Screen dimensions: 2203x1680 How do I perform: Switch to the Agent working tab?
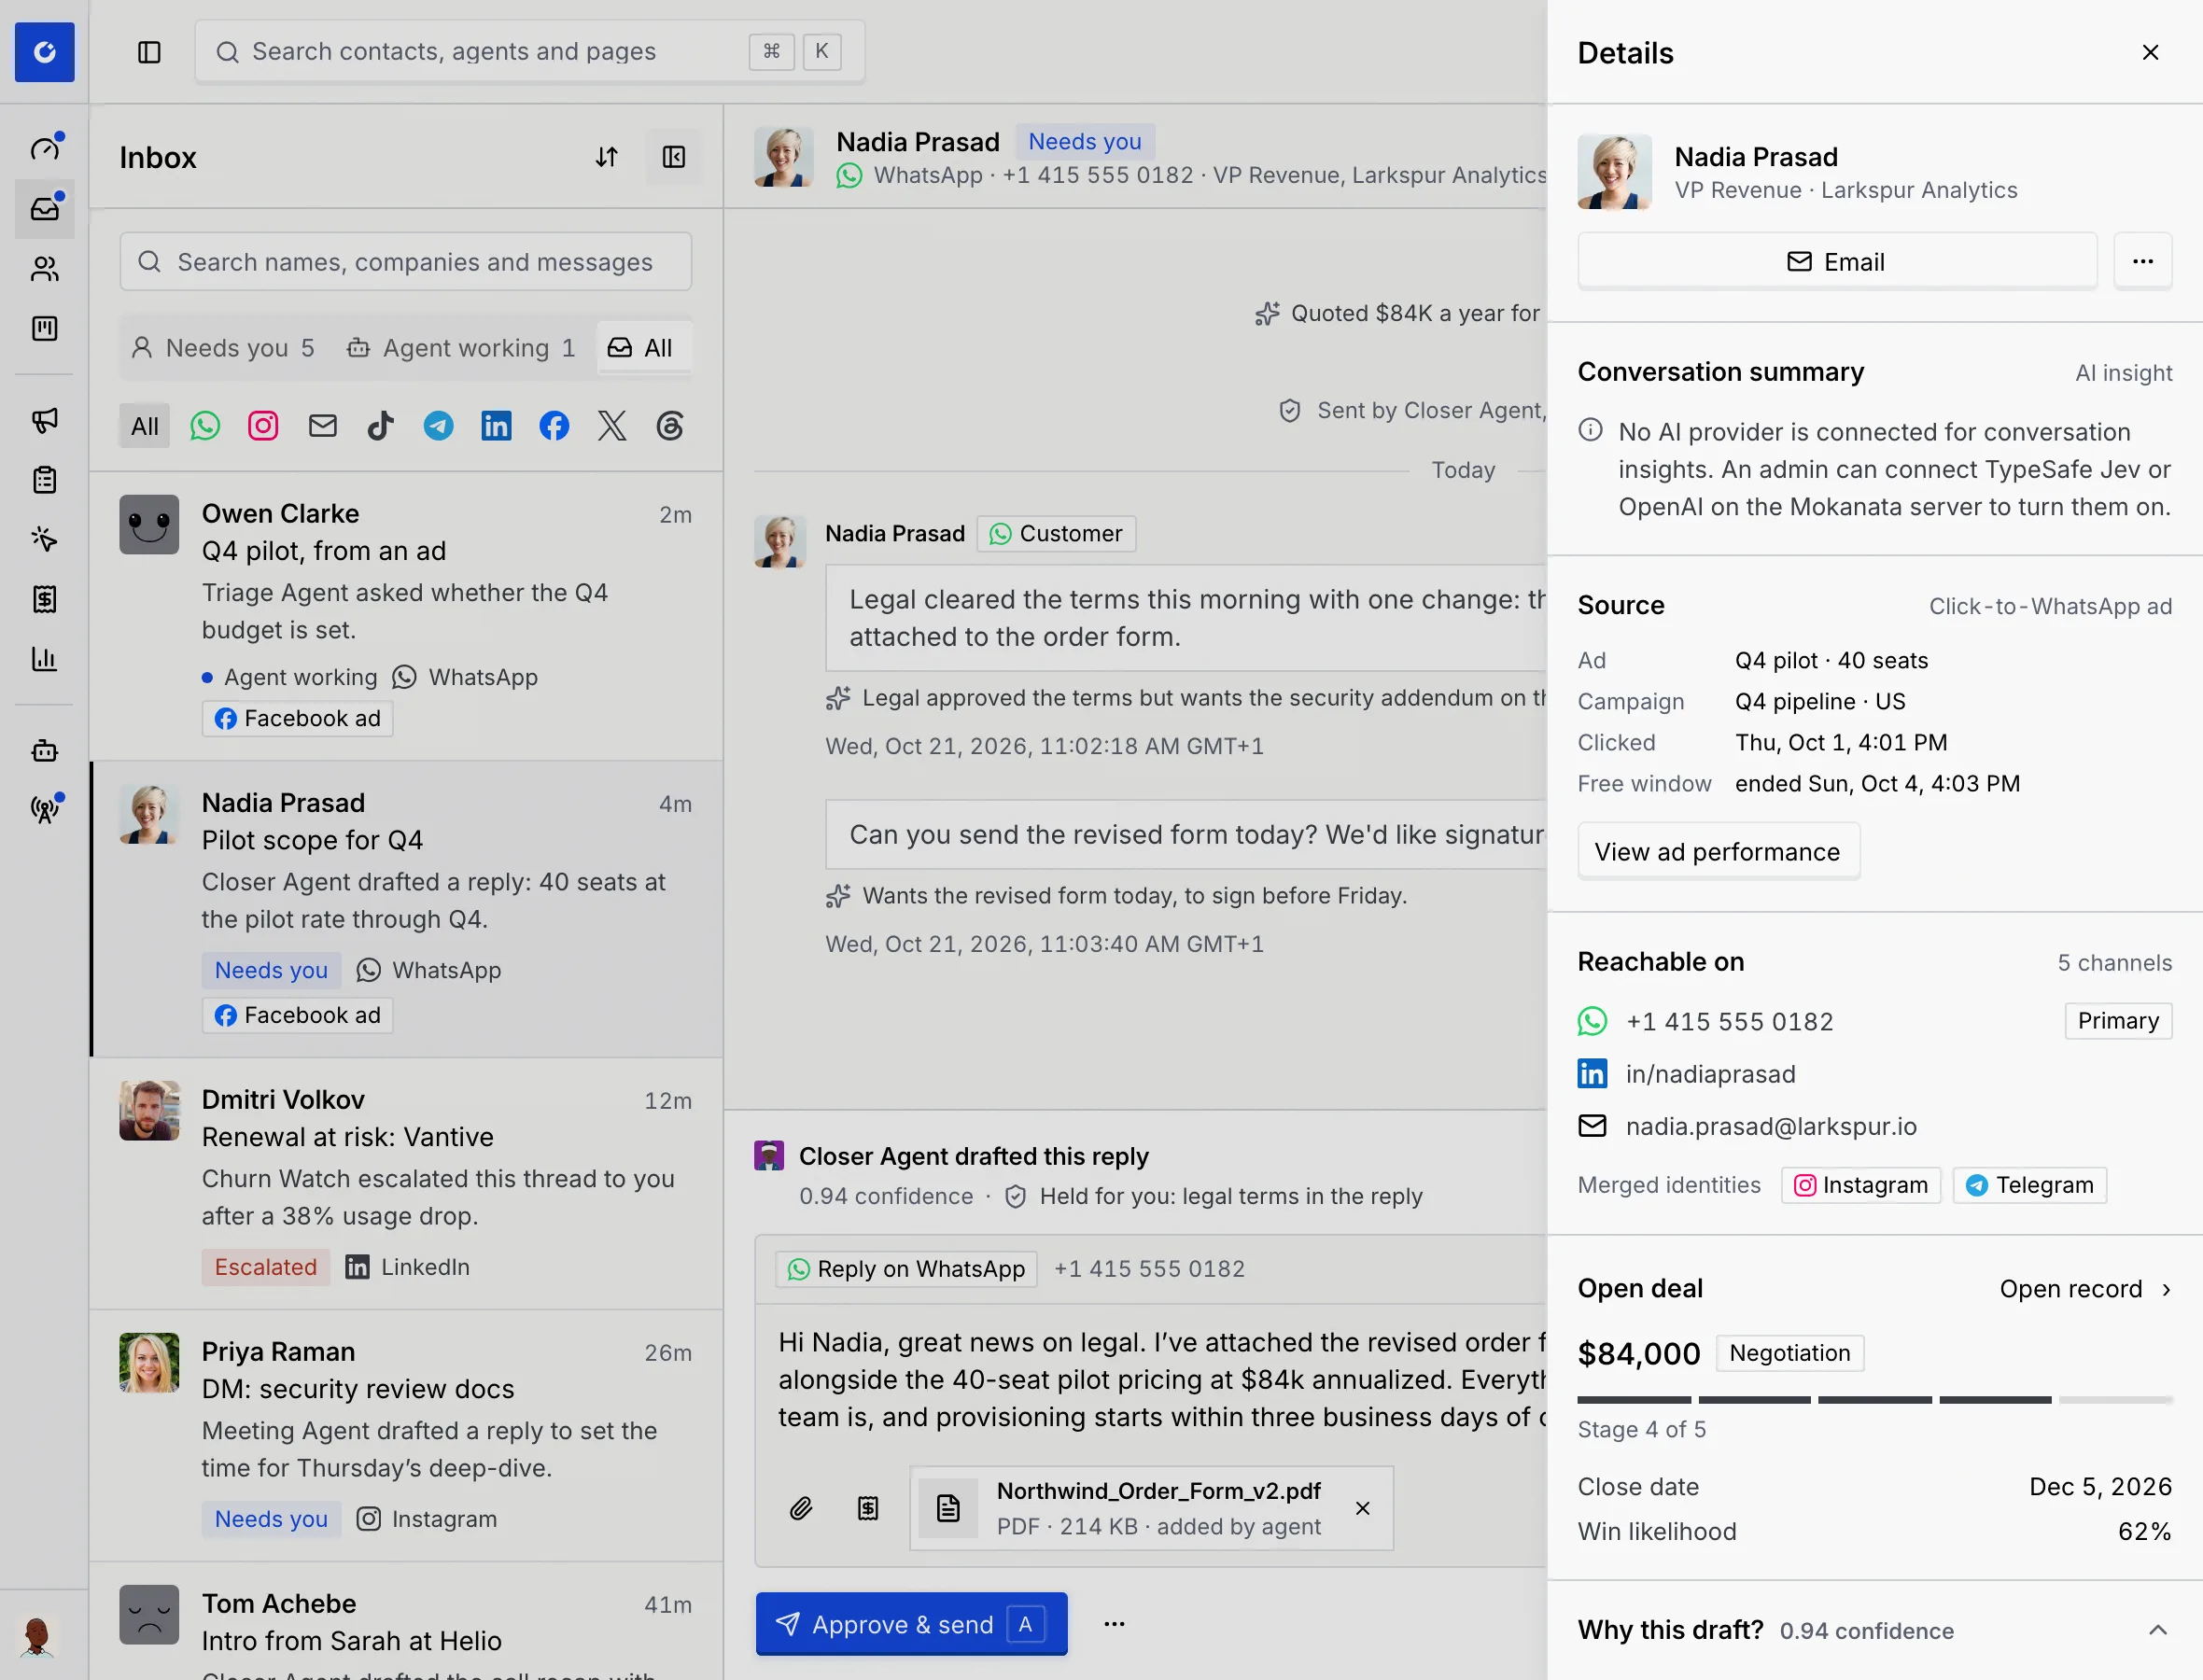click(x=461, y=348)
